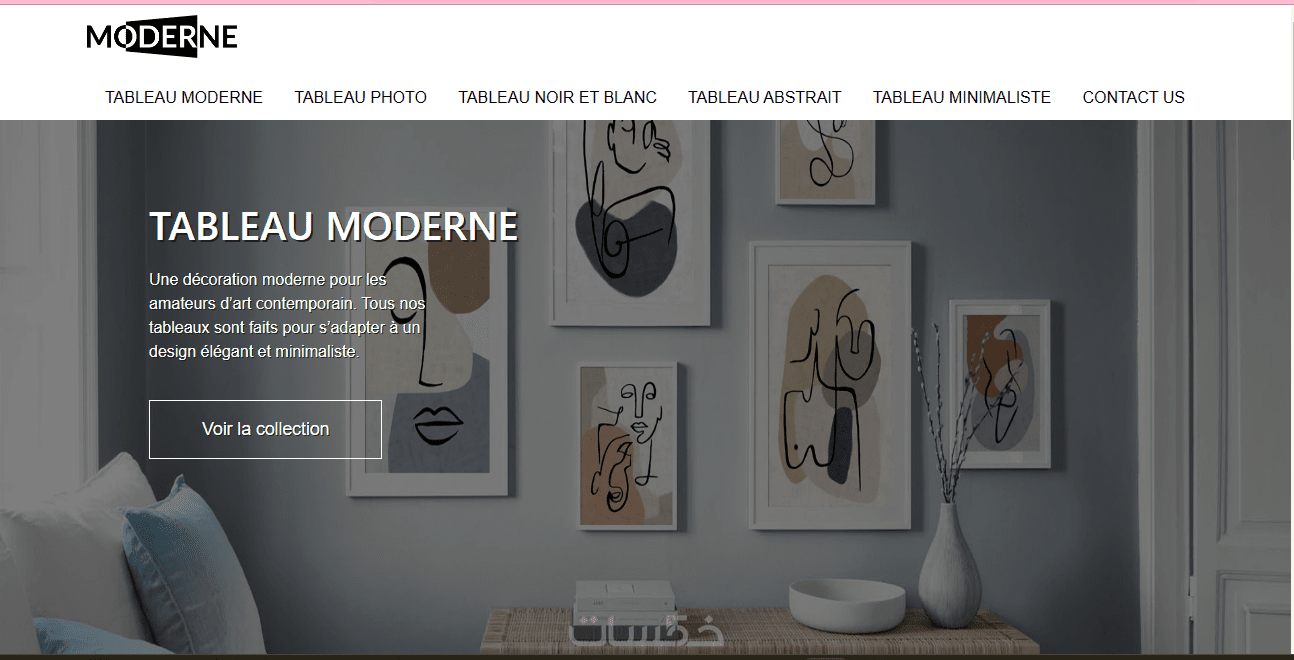Select the framed figure artwork with dark blob
Image resolution: width=1294 pixels, height=660 pixels.
631,220
